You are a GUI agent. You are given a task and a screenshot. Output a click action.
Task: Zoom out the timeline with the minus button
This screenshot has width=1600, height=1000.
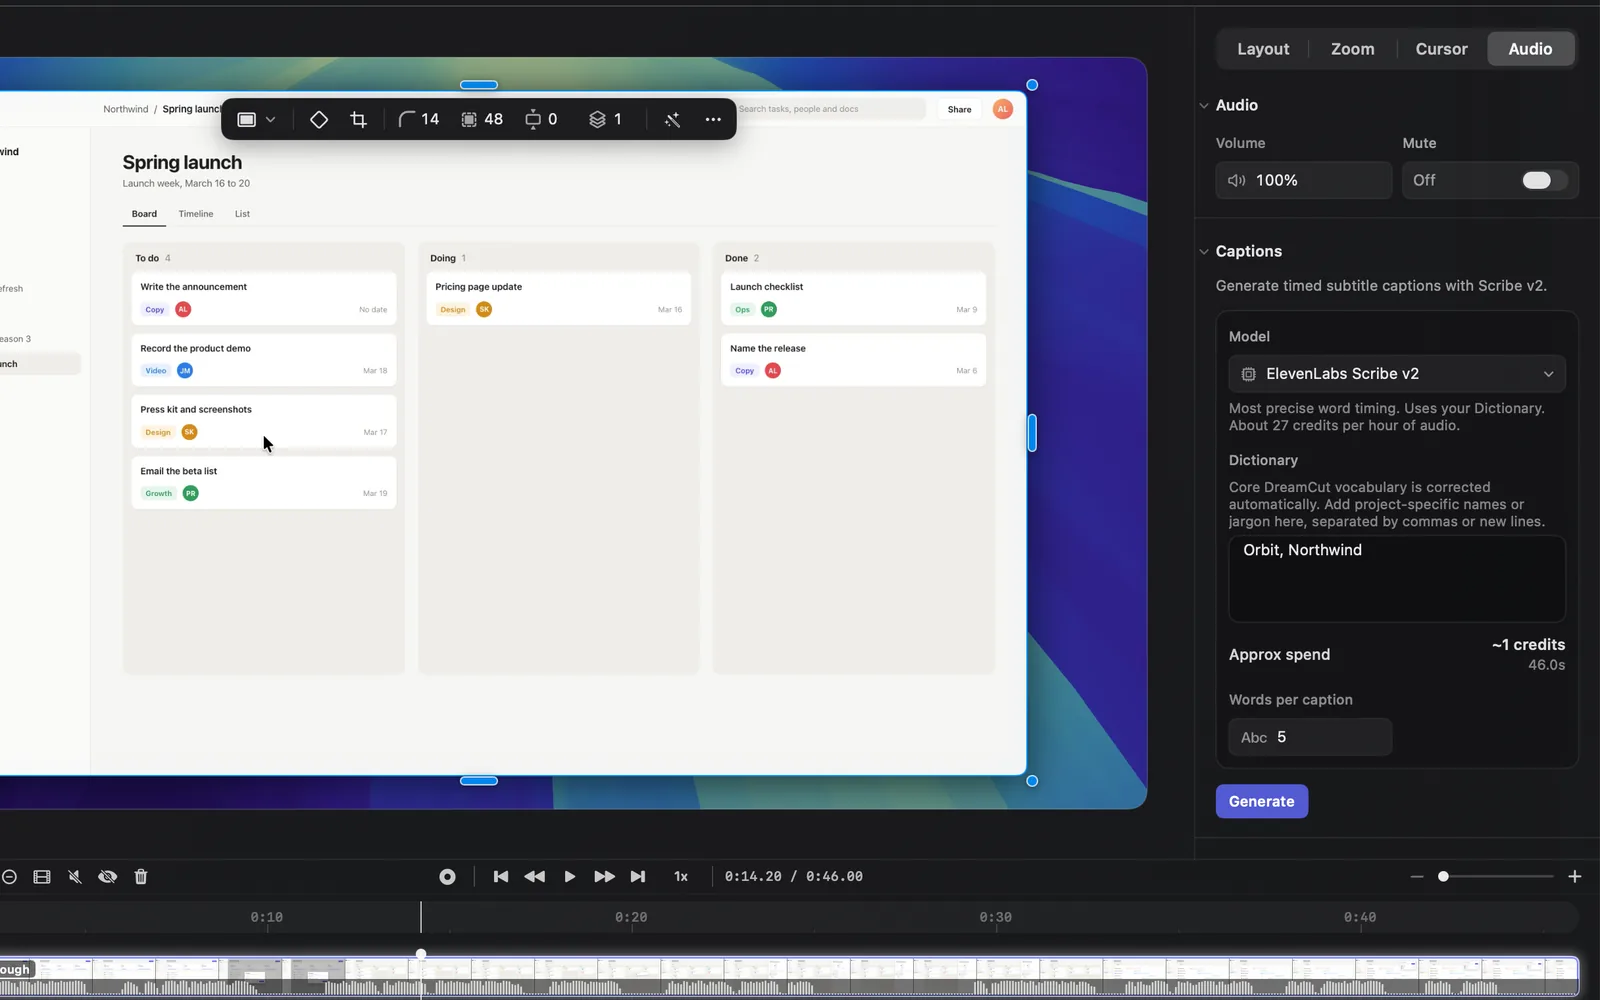(1416, 876)
